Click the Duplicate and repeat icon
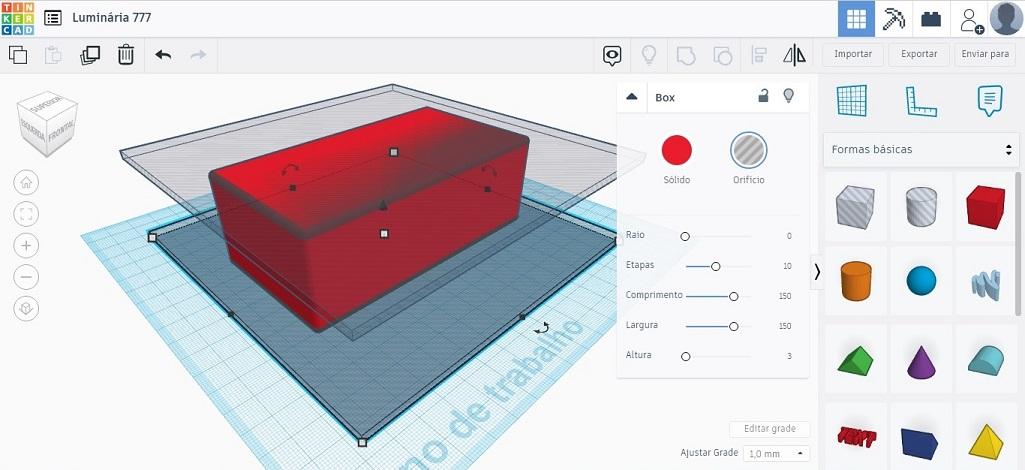This screenshot has height=470, width=1025. (90, 55)
